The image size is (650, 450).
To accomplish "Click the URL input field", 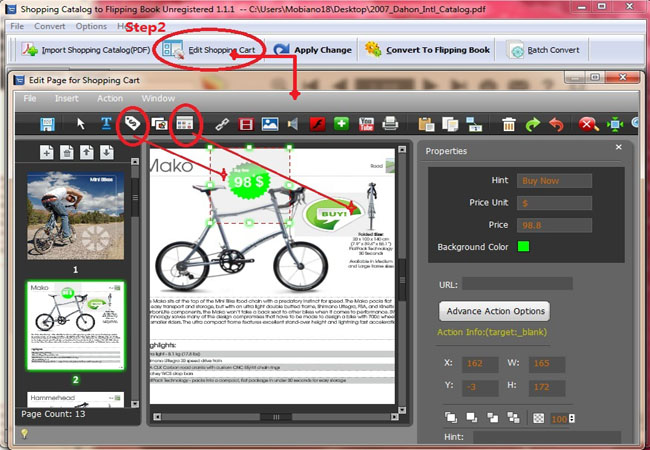I will [x=517, y=284].
